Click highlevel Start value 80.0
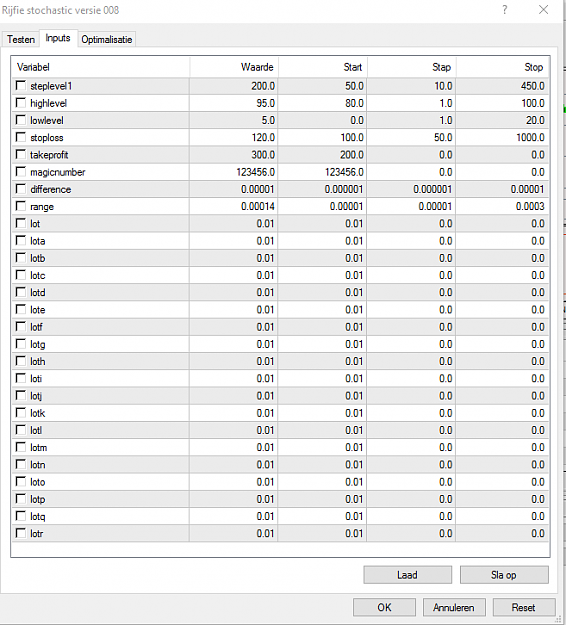The image size is (566, 625). point(354,103)
